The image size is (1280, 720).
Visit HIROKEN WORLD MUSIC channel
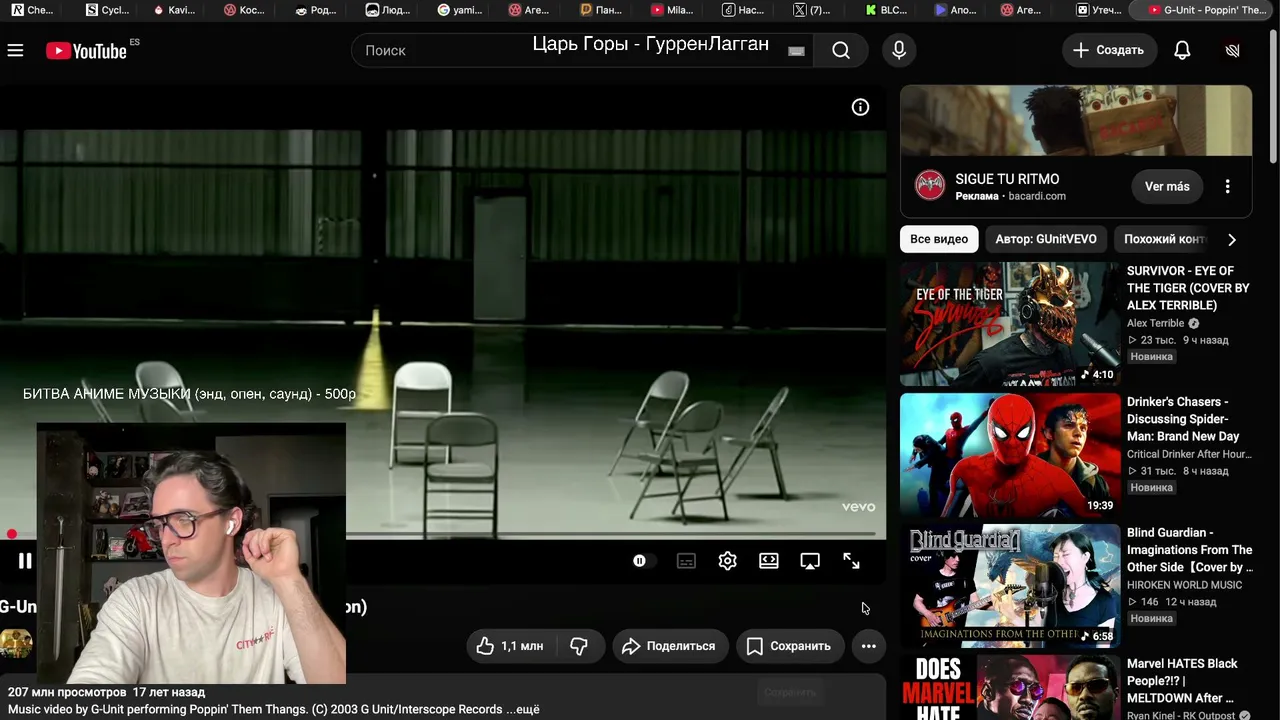click(1184, 585)
